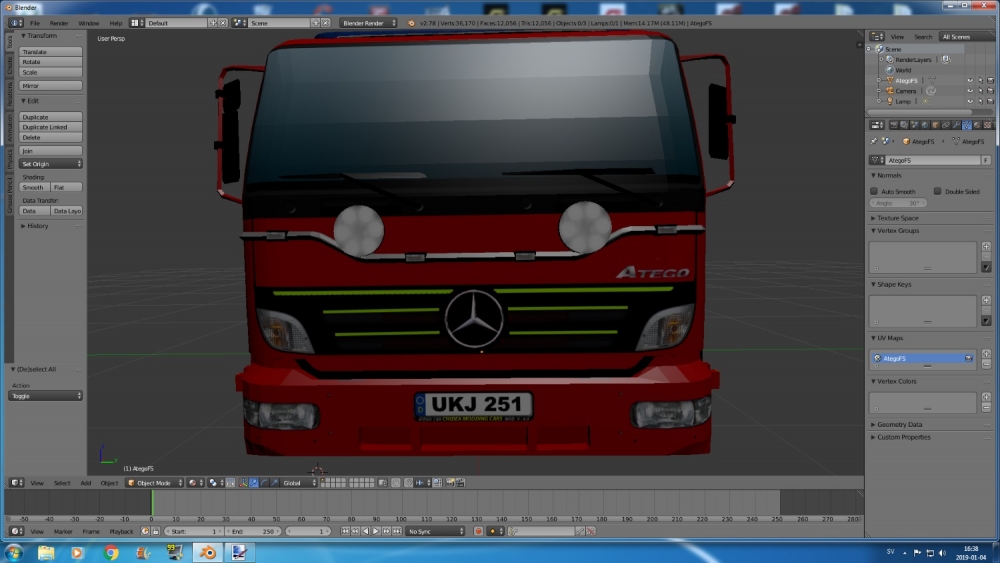This screenshot has width=1000, height=563.
Task: Click the add UV map plus icon
Action: (987, 353)
